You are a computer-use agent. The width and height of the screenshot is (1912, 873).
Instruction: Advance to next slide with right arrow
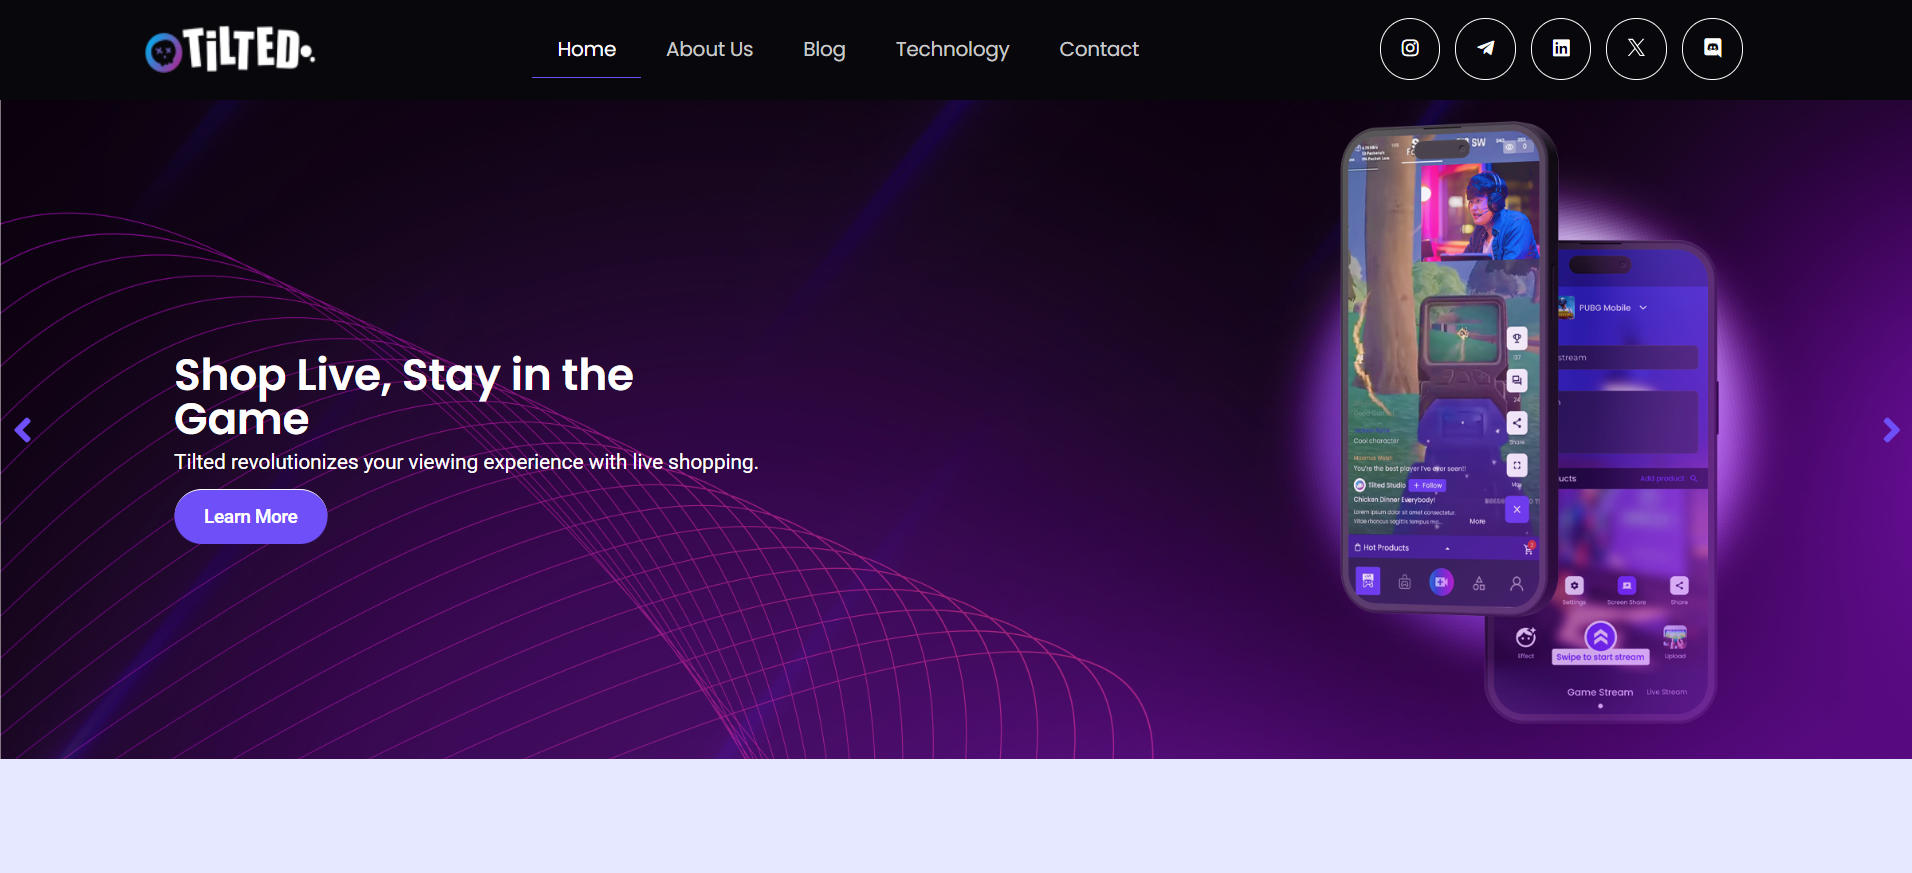click(x=1890, y=430)
